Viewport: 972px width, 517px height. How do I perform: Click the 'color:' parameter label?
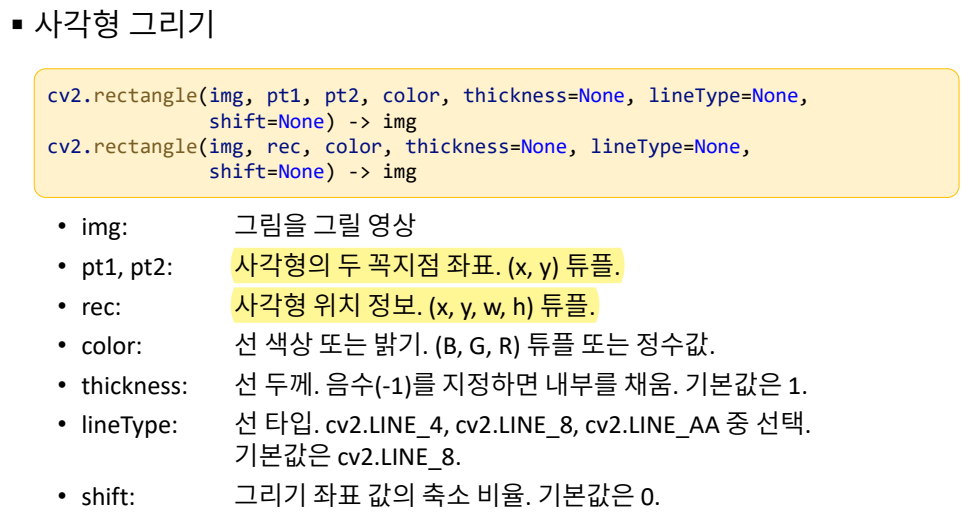(x=112, y=346)
